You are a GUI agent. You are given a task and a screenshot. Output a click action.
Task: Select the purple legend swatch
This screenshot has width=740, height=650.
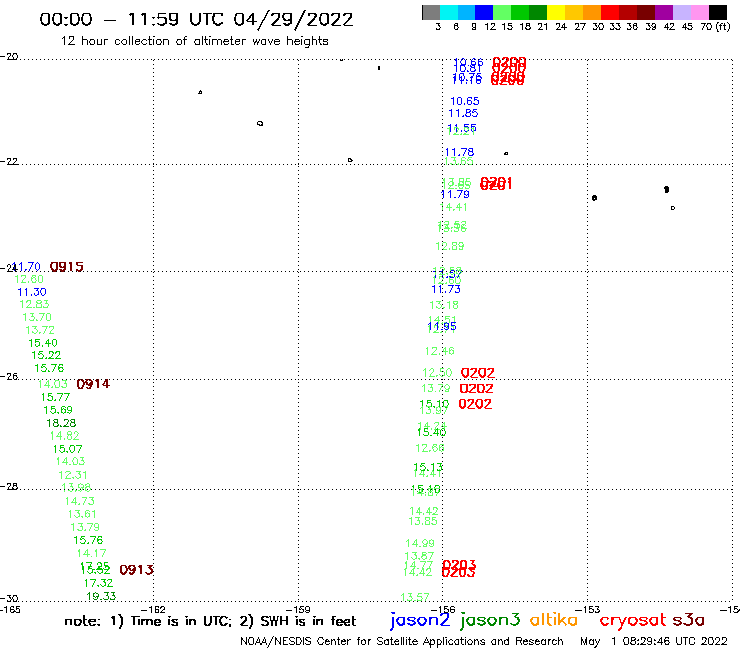[664, 12]
